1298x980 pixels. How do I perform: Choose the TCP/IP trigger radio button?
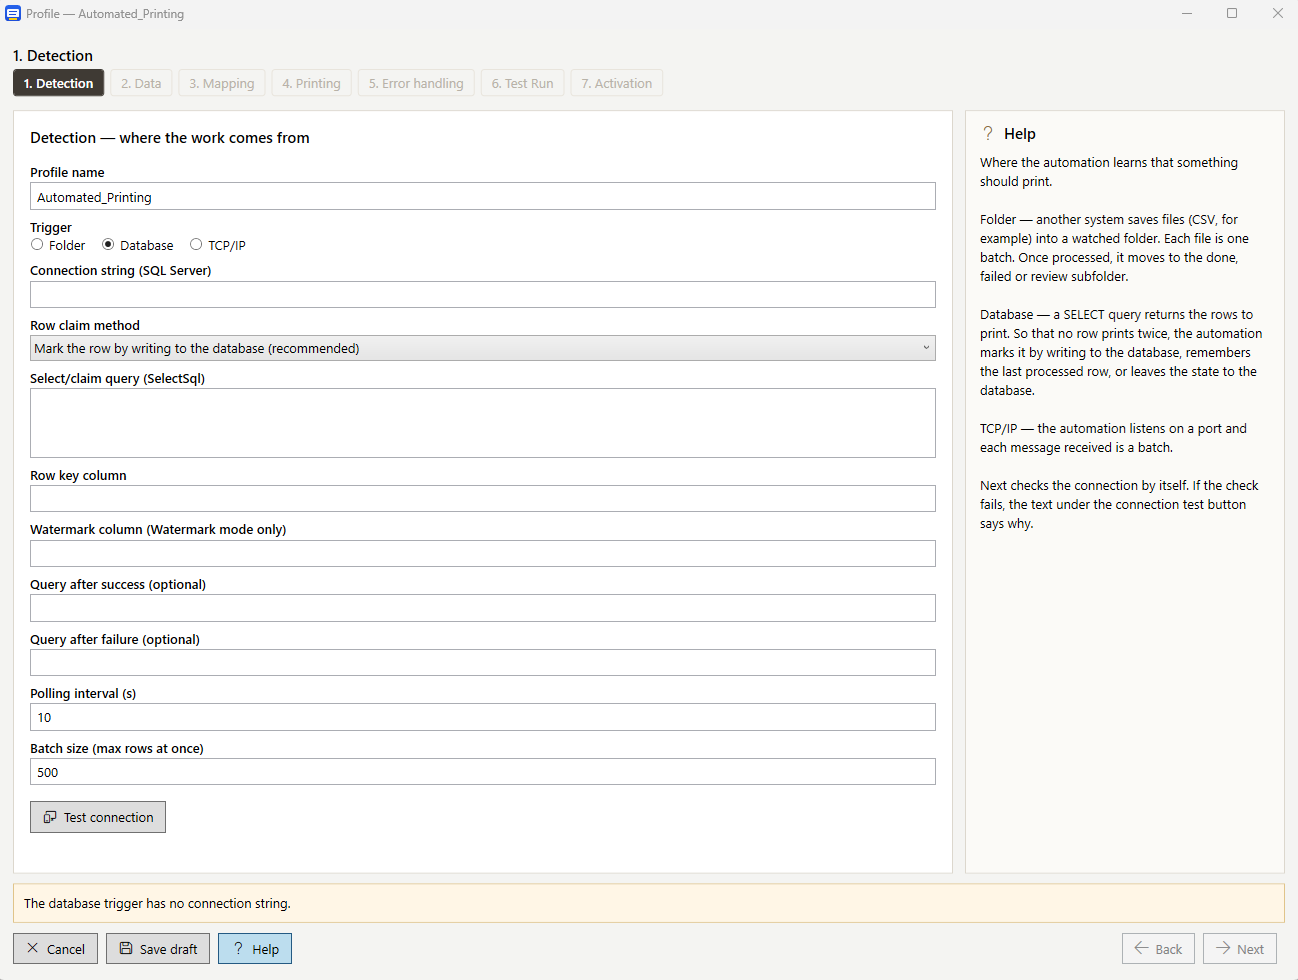point(196,244)
